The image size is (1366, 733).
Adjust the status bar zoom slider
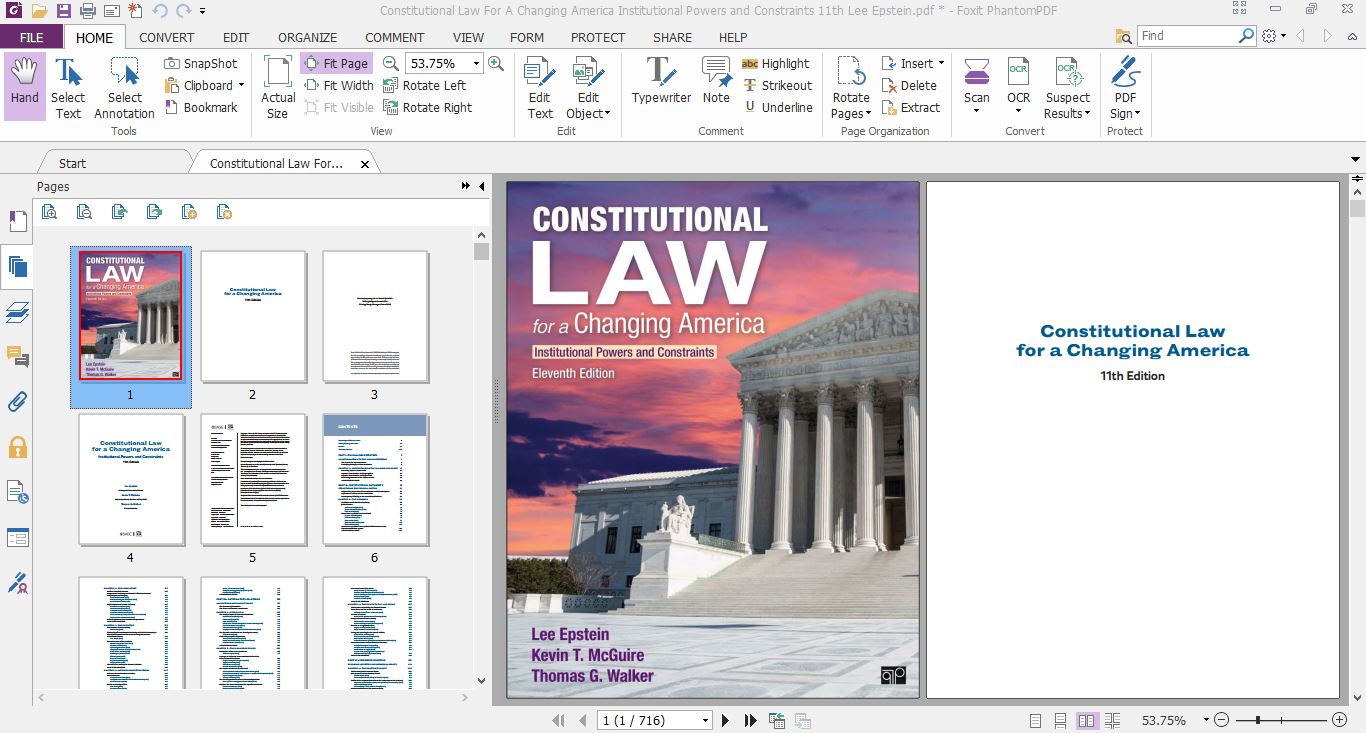click(x=1257, y=720)
